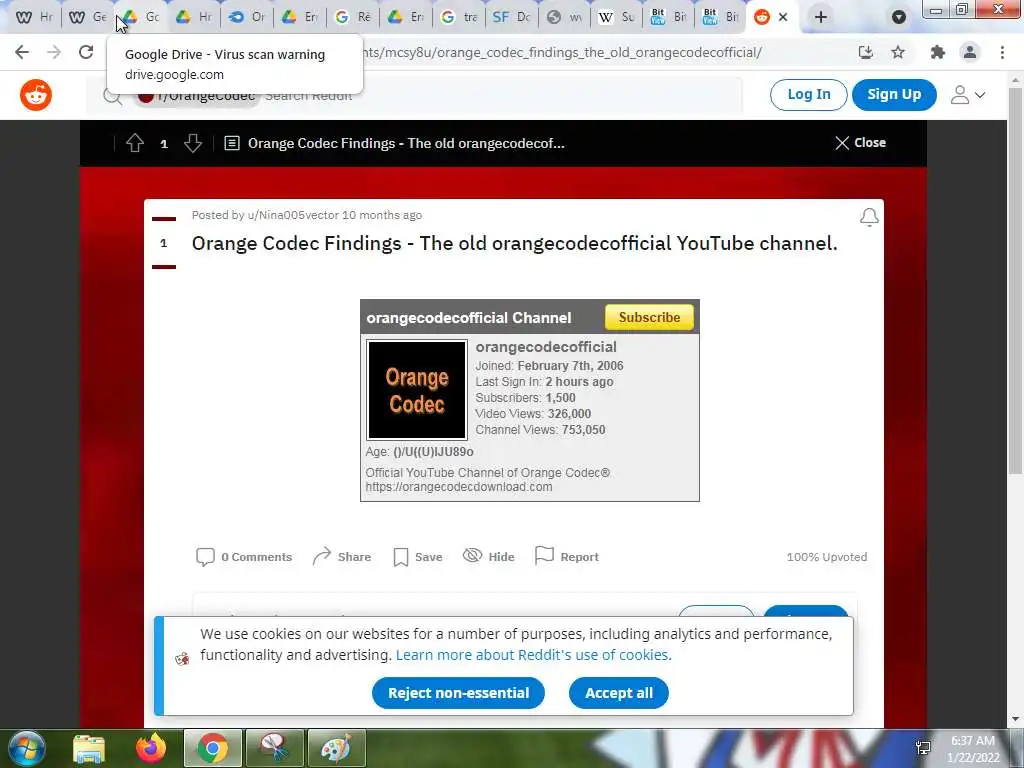The height and width of the screenshot is (768, 1024).
Task: Install app icon in address bar
Action: click(866, 52)
